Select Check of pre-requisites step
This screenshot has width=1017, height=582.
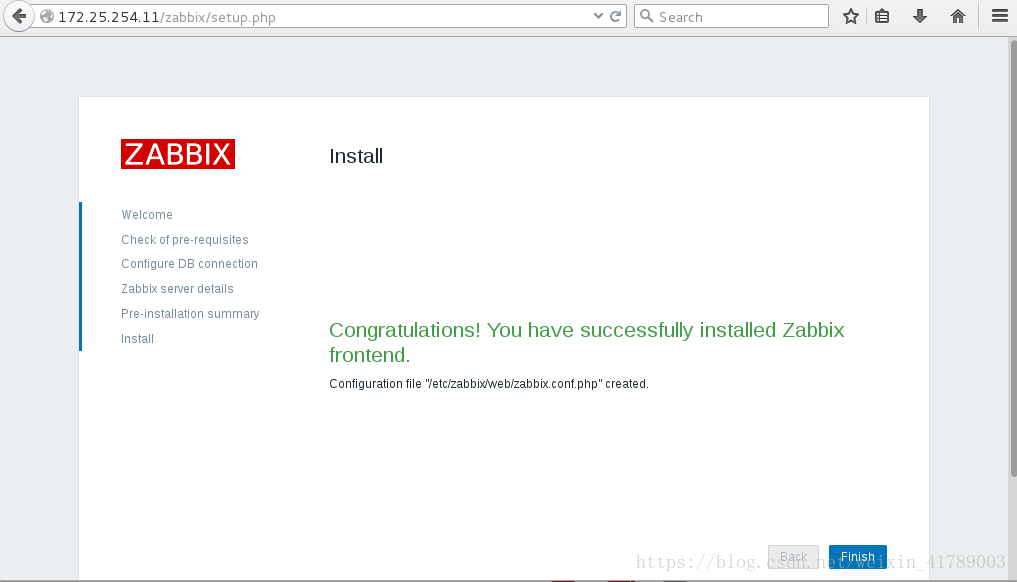pos(185,239)
